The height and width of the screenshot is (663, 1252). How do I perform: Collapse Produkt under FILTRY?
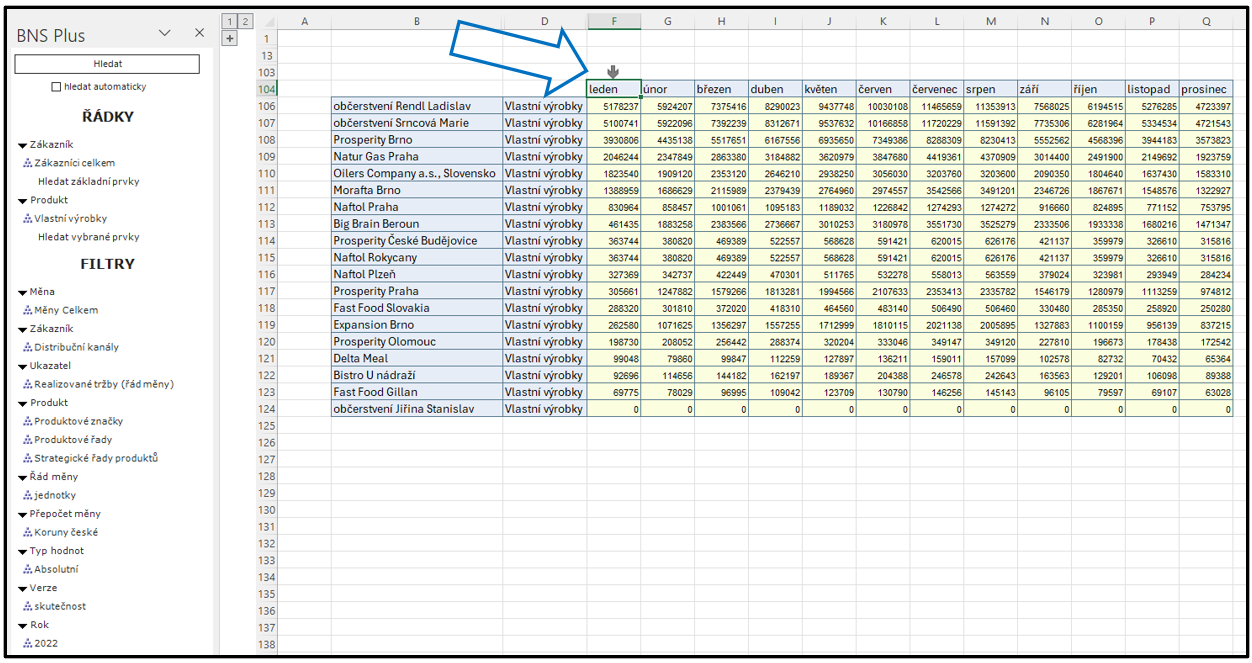[x=22, y=404]
